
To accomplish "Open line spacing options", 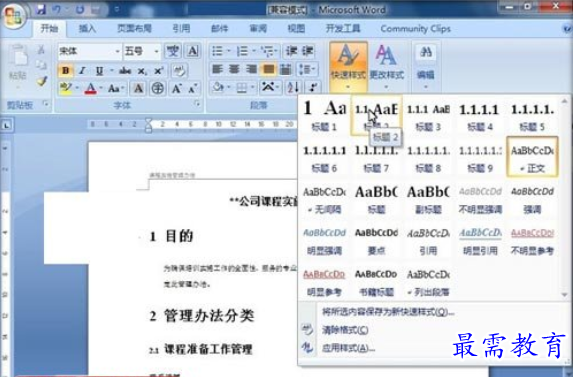I will pyautogui.click(x=307, y=69).
